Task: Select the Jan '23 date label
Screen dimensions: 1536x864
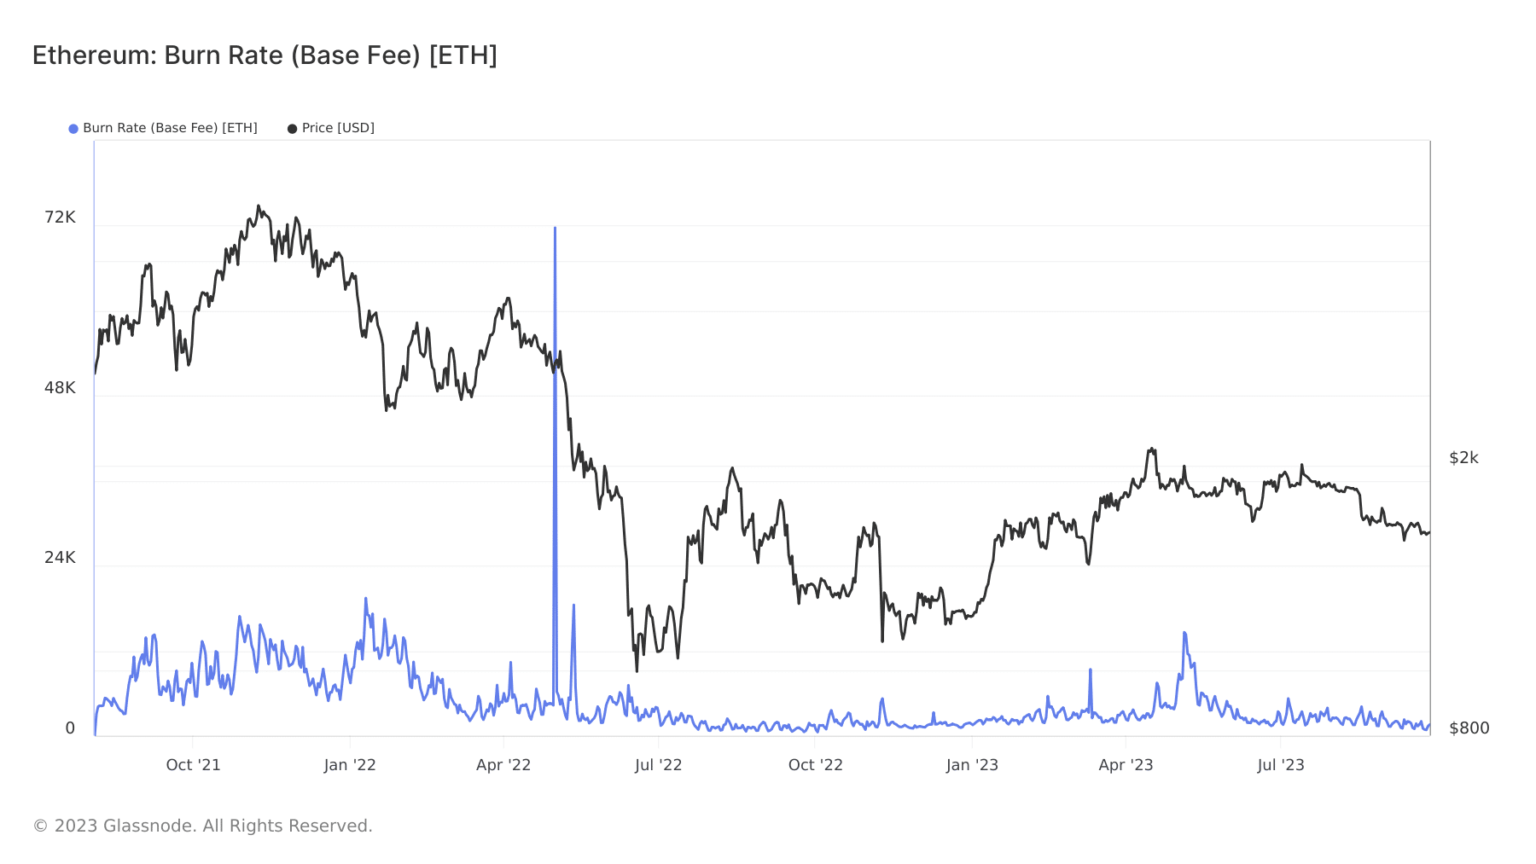Action: [972, 765]
